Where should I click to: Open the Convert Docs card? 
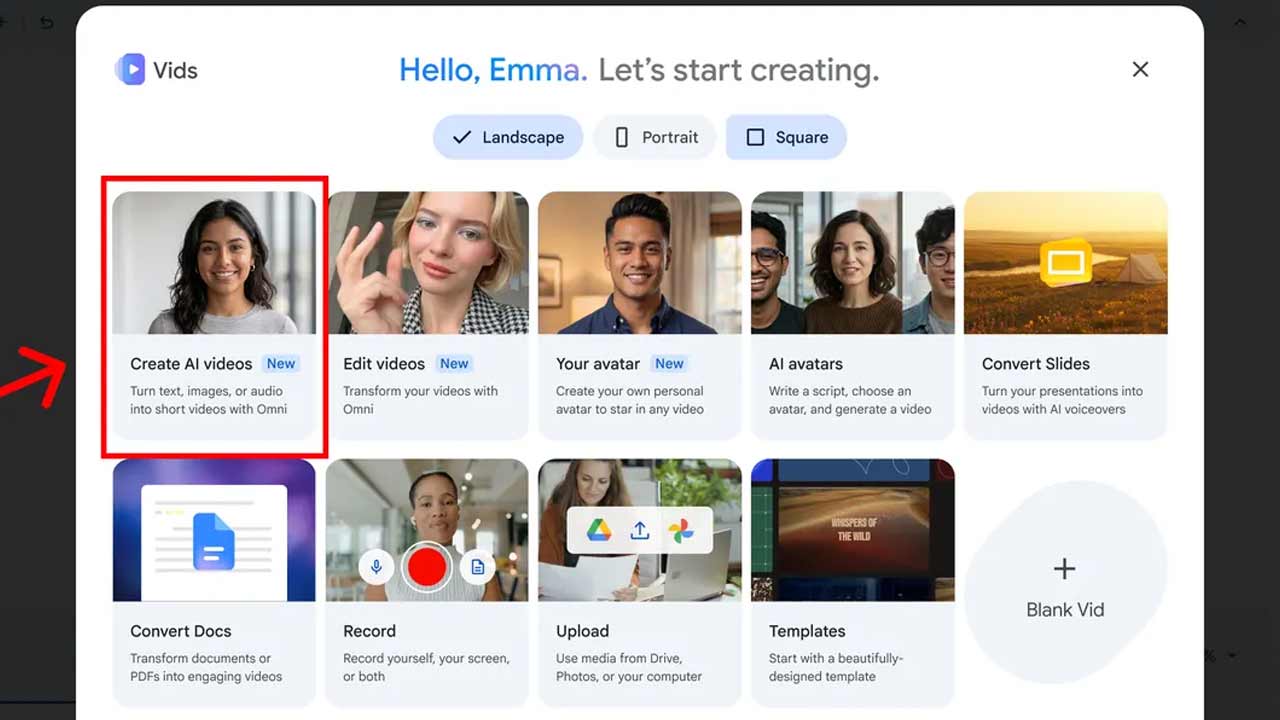coord(214,583)
